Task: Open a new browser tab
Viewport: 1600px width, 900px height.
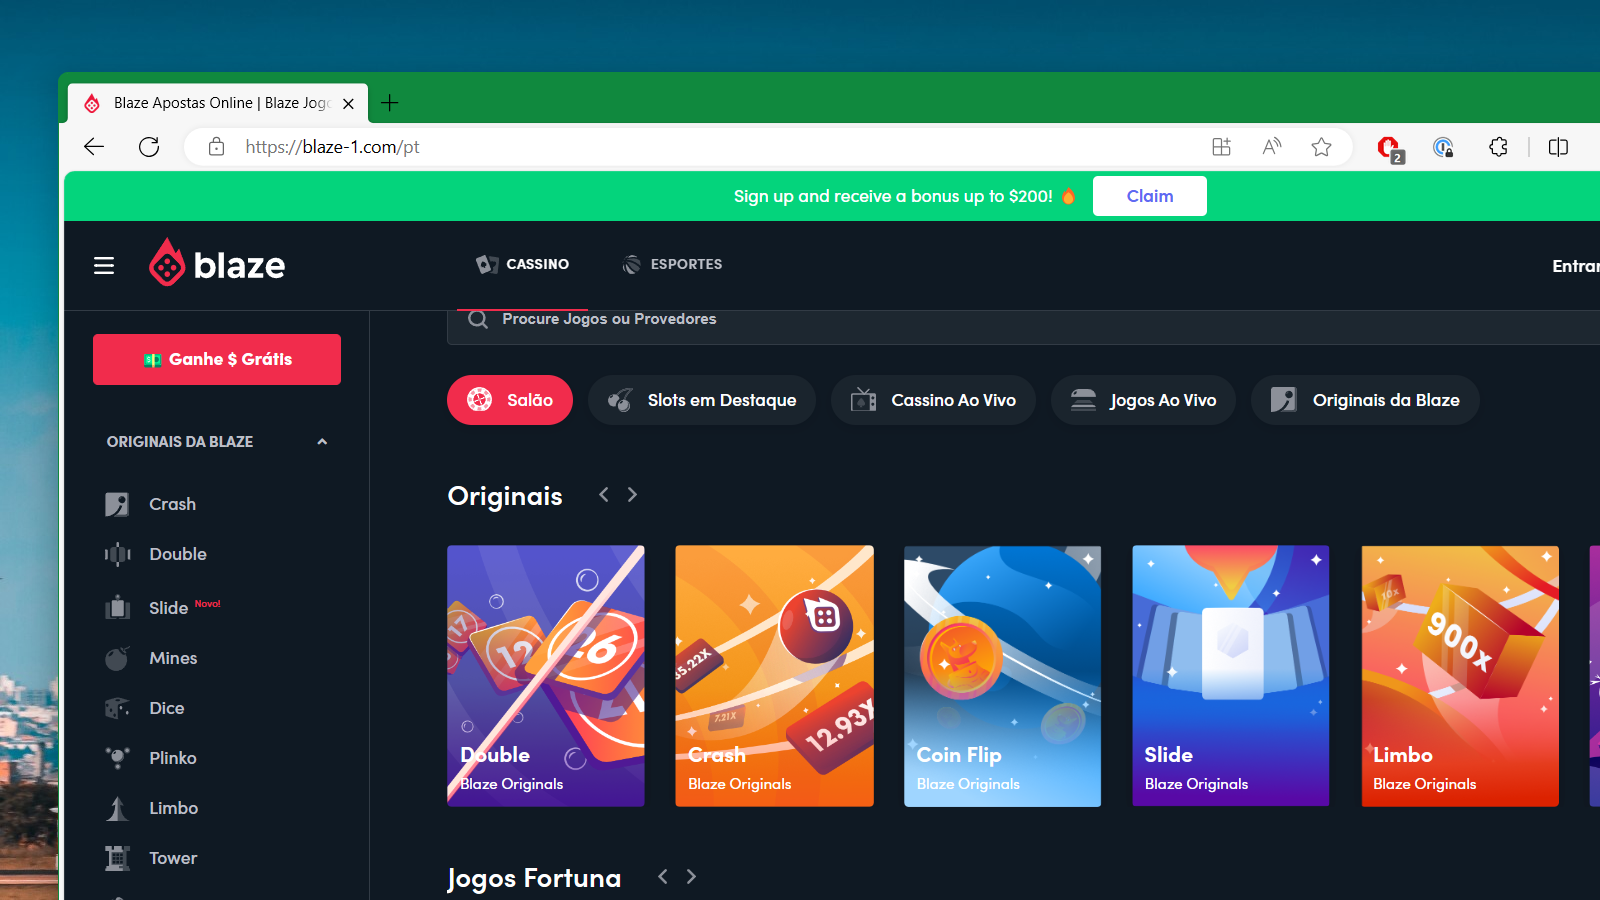Action: [x=390, y=102]
